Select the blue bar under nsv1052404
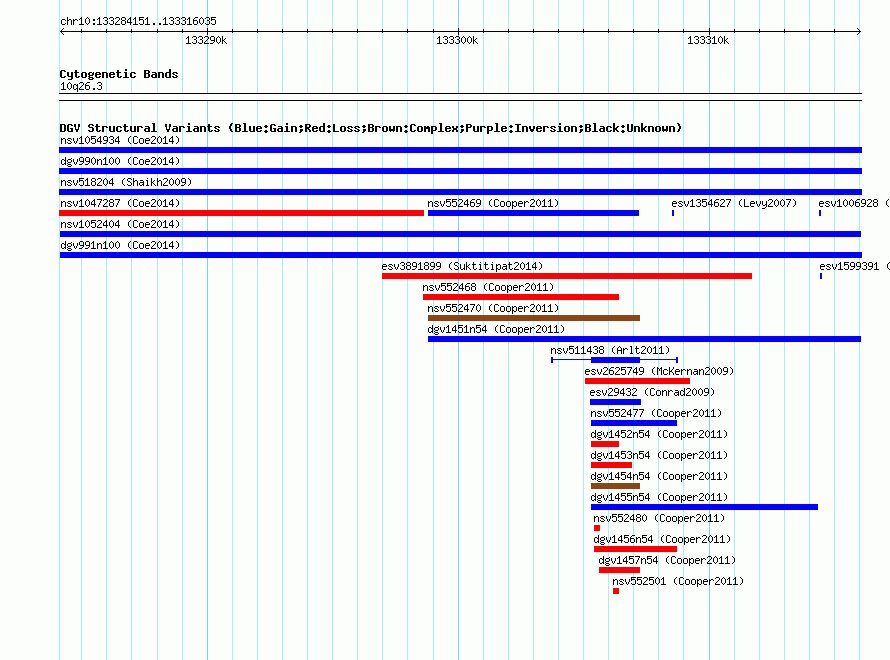 [460, 234]
